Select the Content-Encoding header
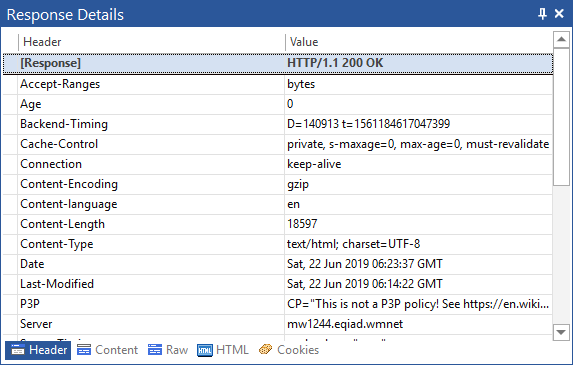 (x=69, y=185)
